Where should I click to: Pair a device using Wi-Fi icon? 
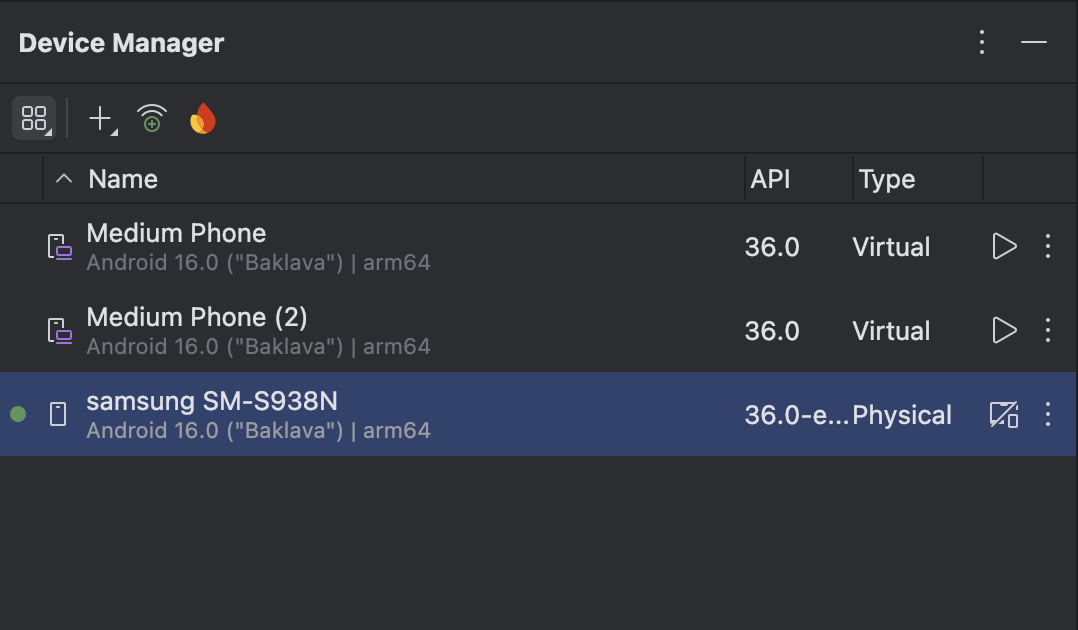coord(152,119)
